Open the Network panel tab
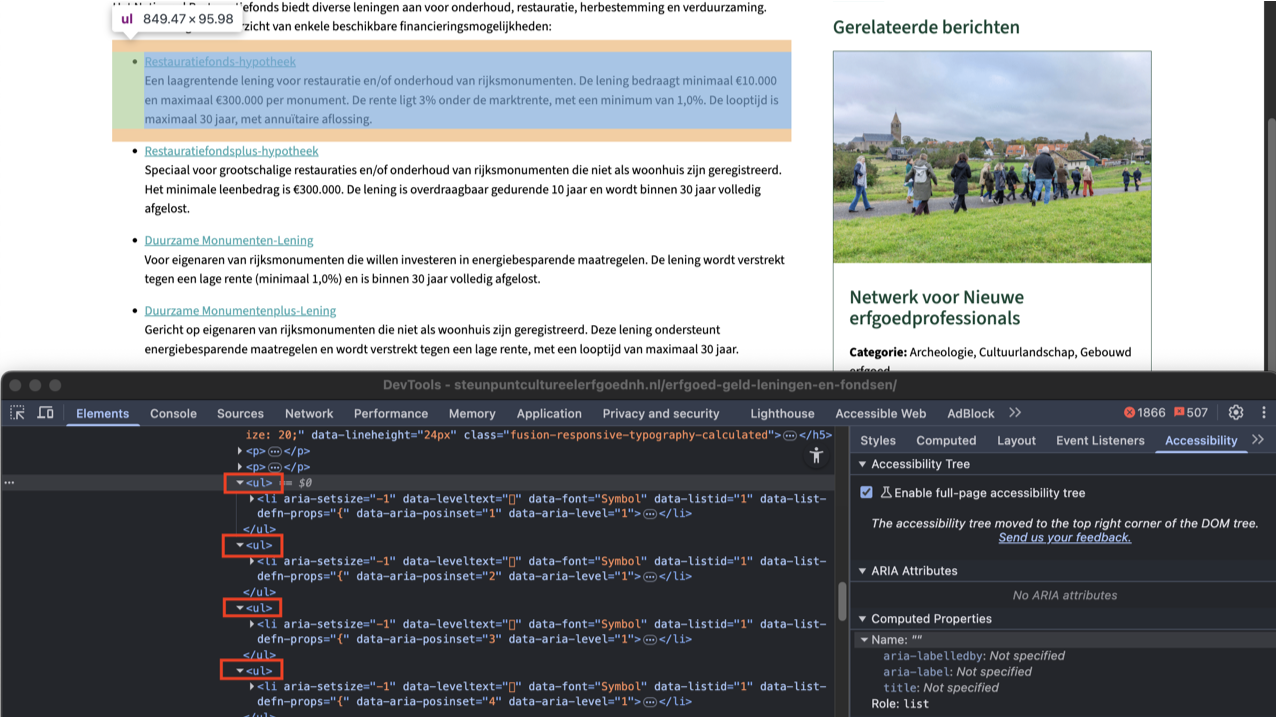1277x717 pixels. coord(309,413)
